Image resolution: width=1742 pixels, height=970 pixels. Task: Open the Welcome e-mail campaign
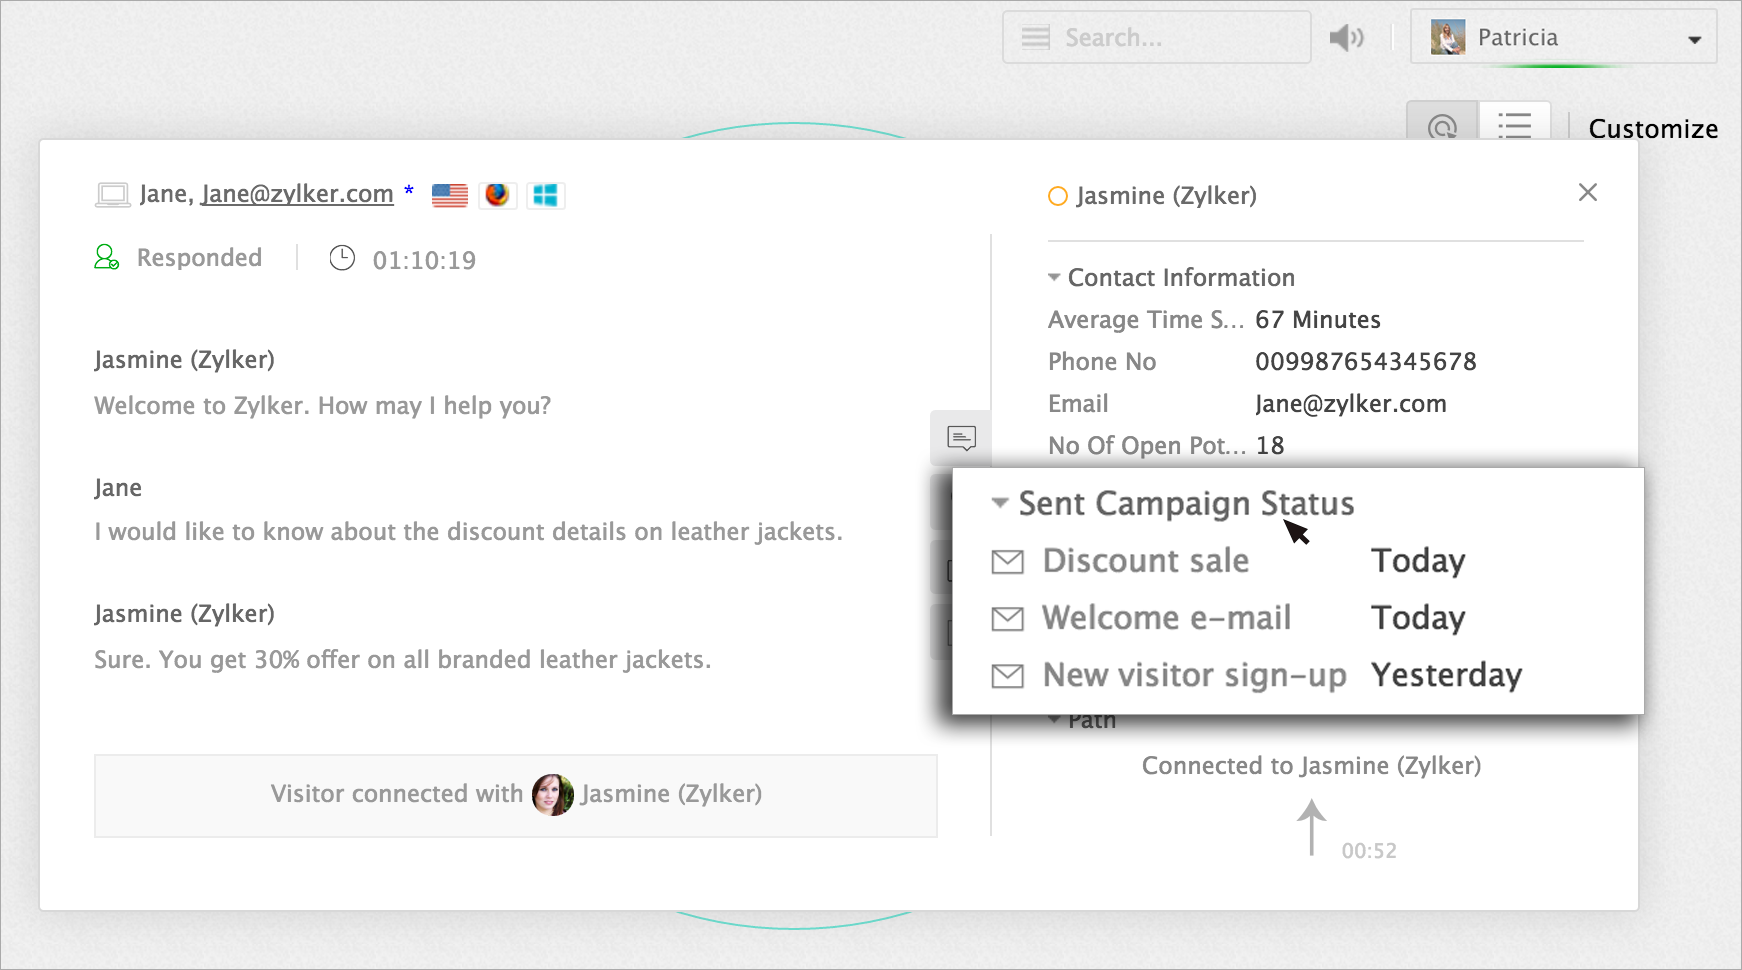[1167, 618]
